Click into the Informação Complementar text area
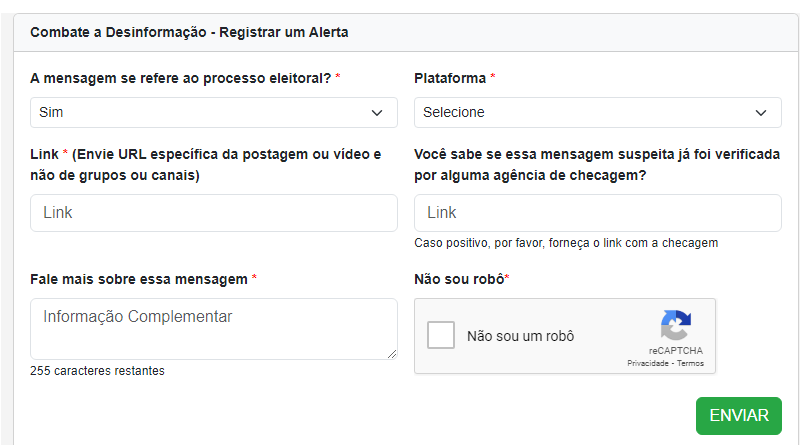The height and width of the screenshot is (445, 800). click(214, 328)
